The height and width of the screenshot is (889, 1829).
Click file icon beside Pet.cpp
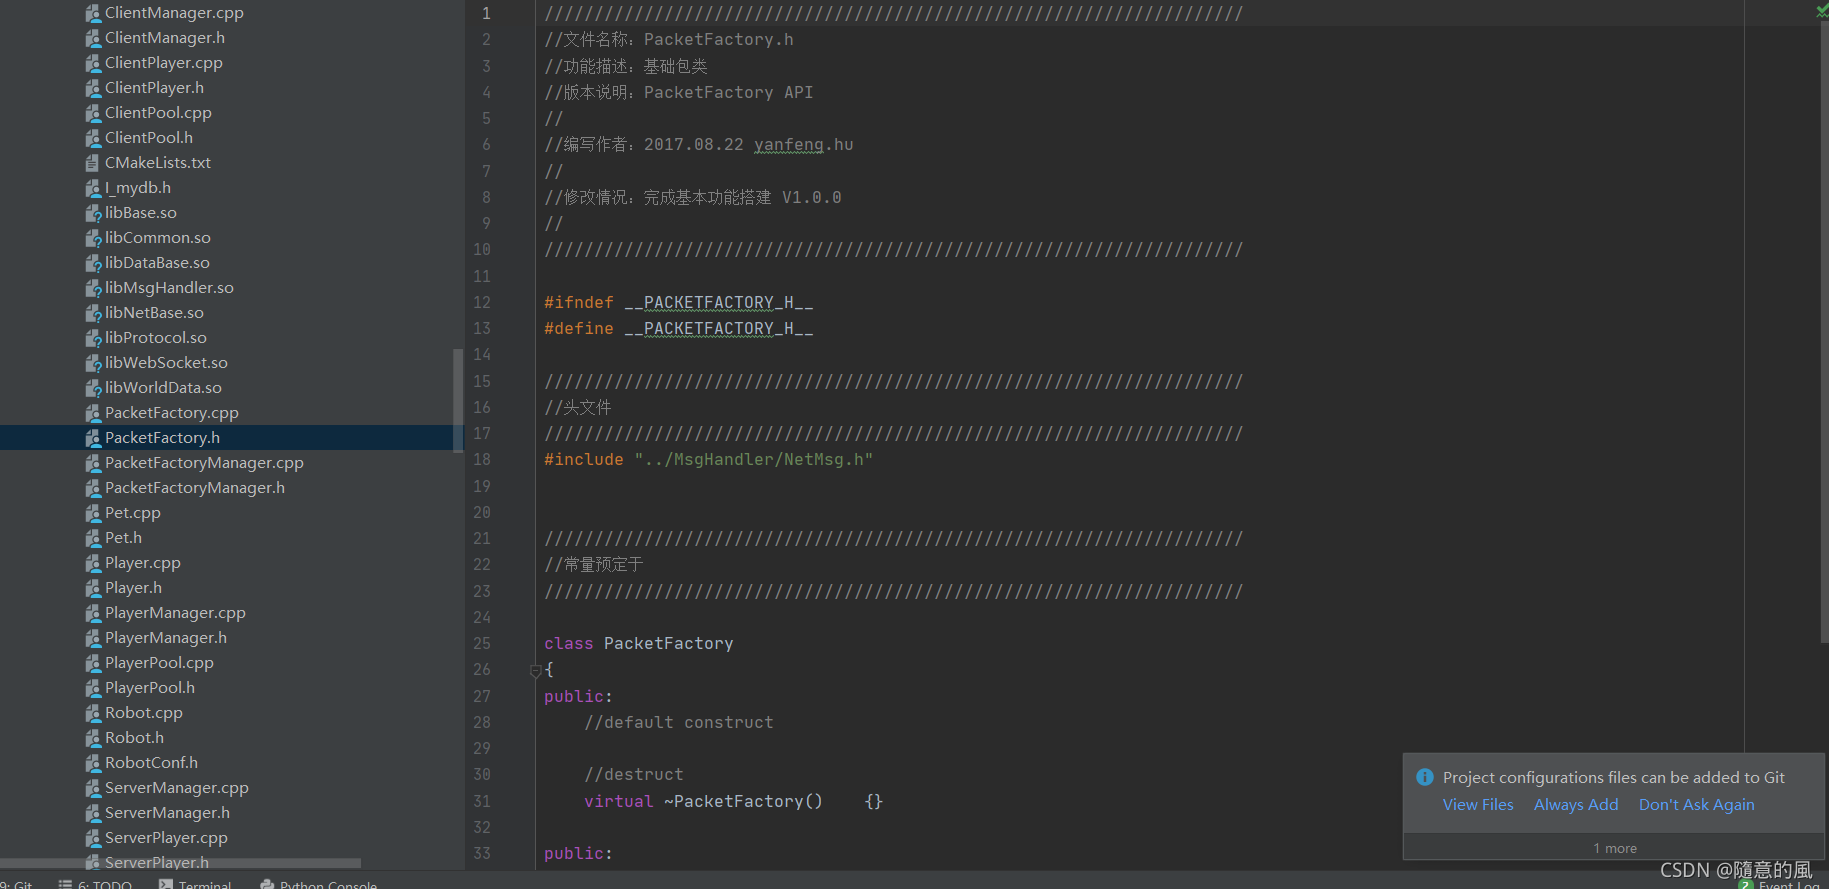coord(93,513)
